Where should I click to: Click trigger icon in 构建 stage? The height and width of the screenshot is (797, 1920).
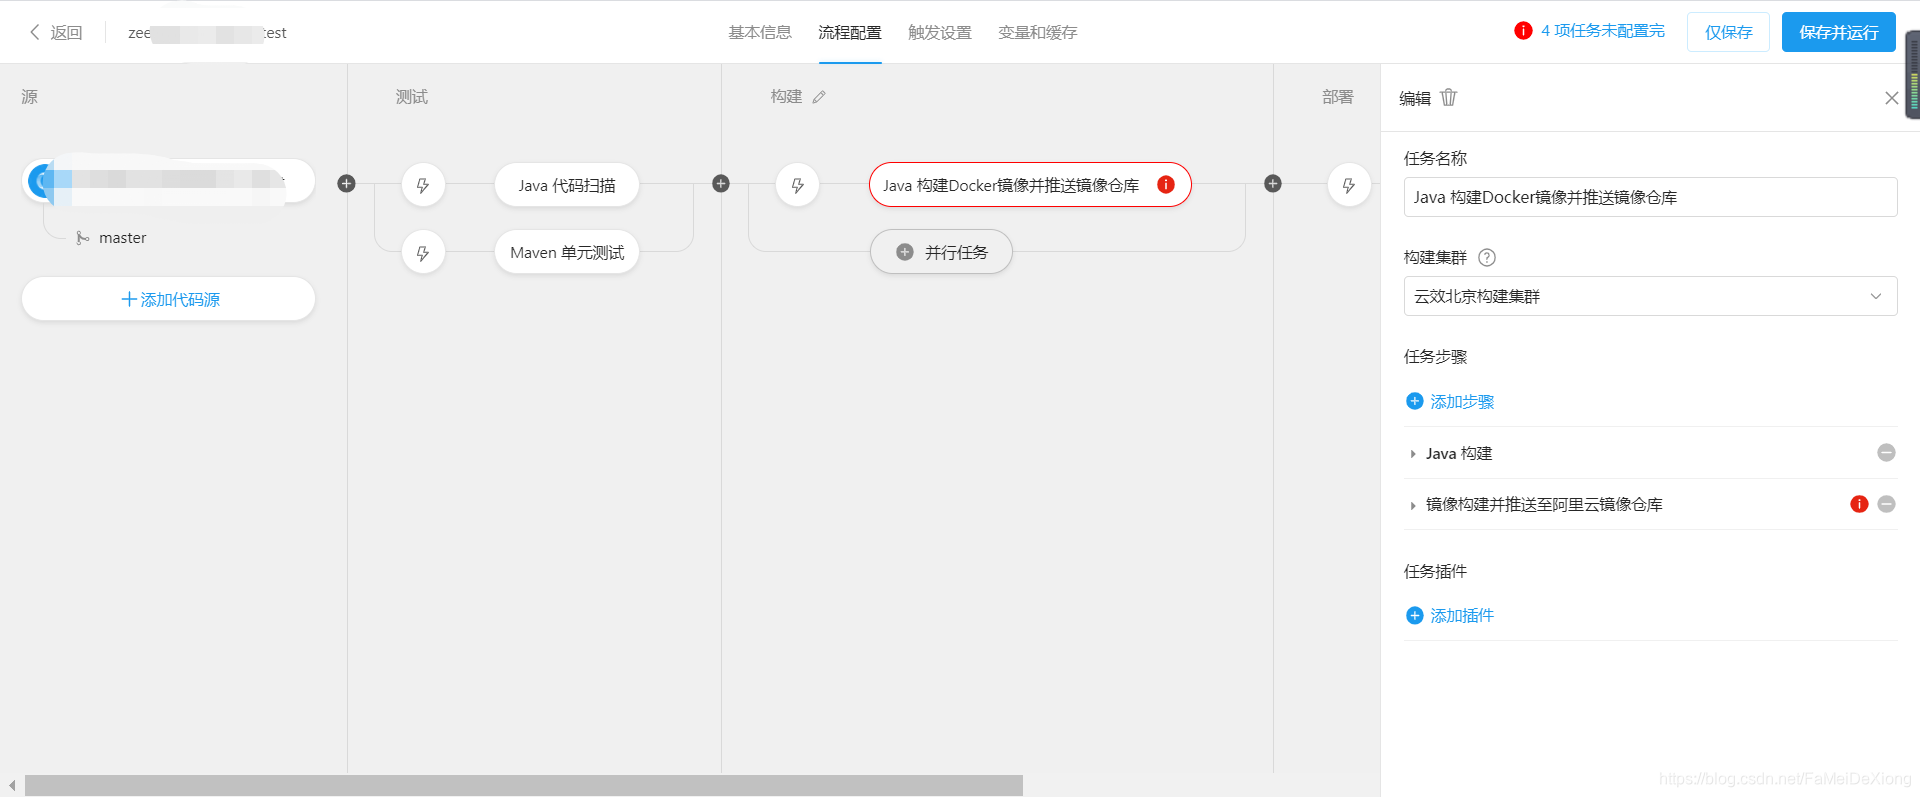tap(797, 185)
